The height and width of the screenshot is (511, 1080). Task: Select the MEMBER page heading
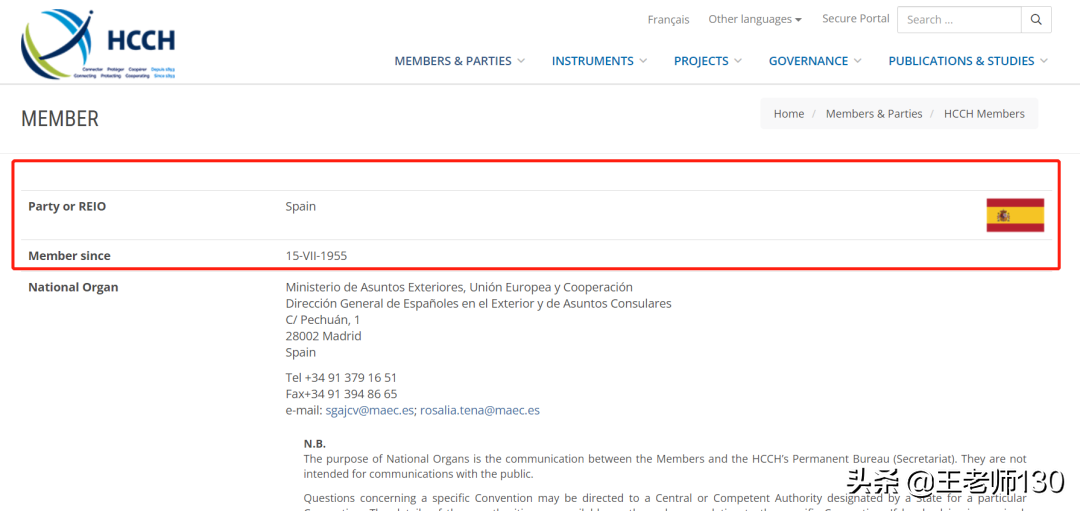point(60,118)
